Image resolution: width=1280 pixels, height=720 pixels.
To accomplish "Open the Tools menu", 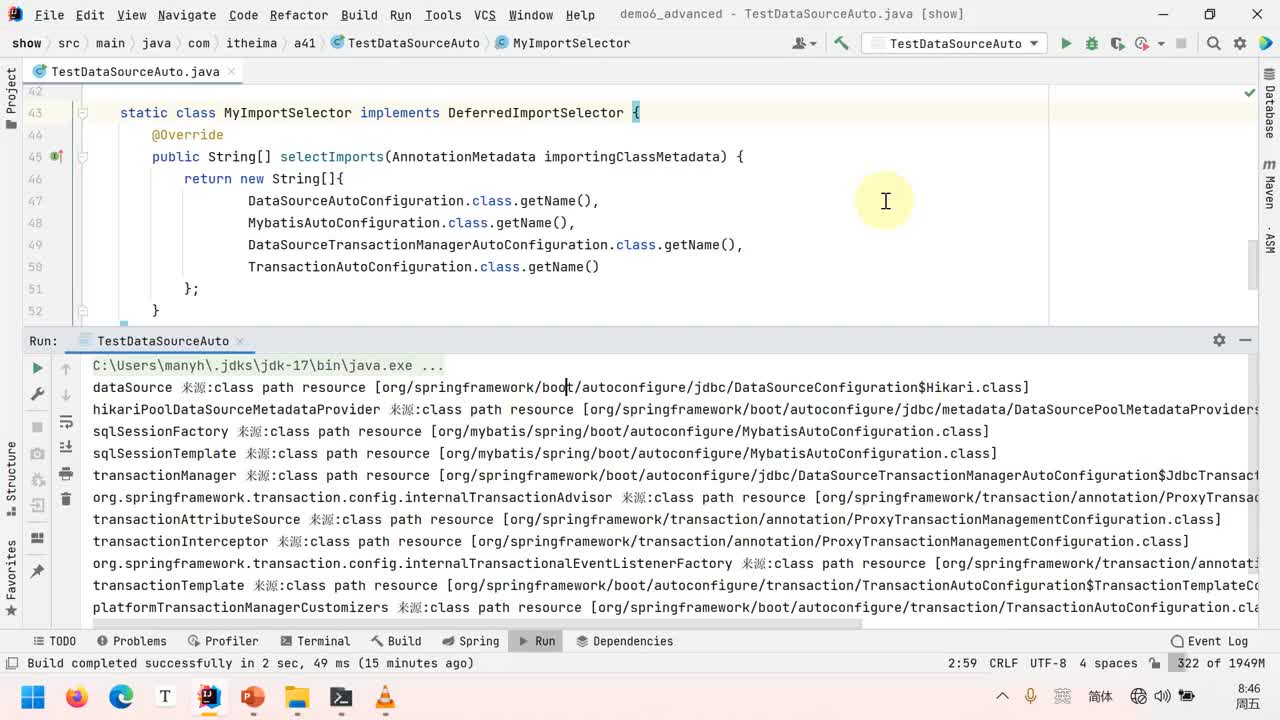I will tap(443, 15).
